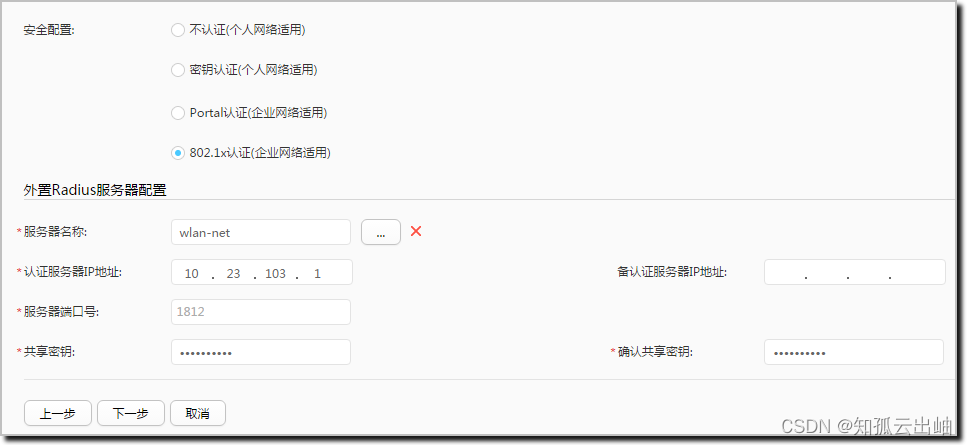Click the IP octet showing 103

[275, 273]
